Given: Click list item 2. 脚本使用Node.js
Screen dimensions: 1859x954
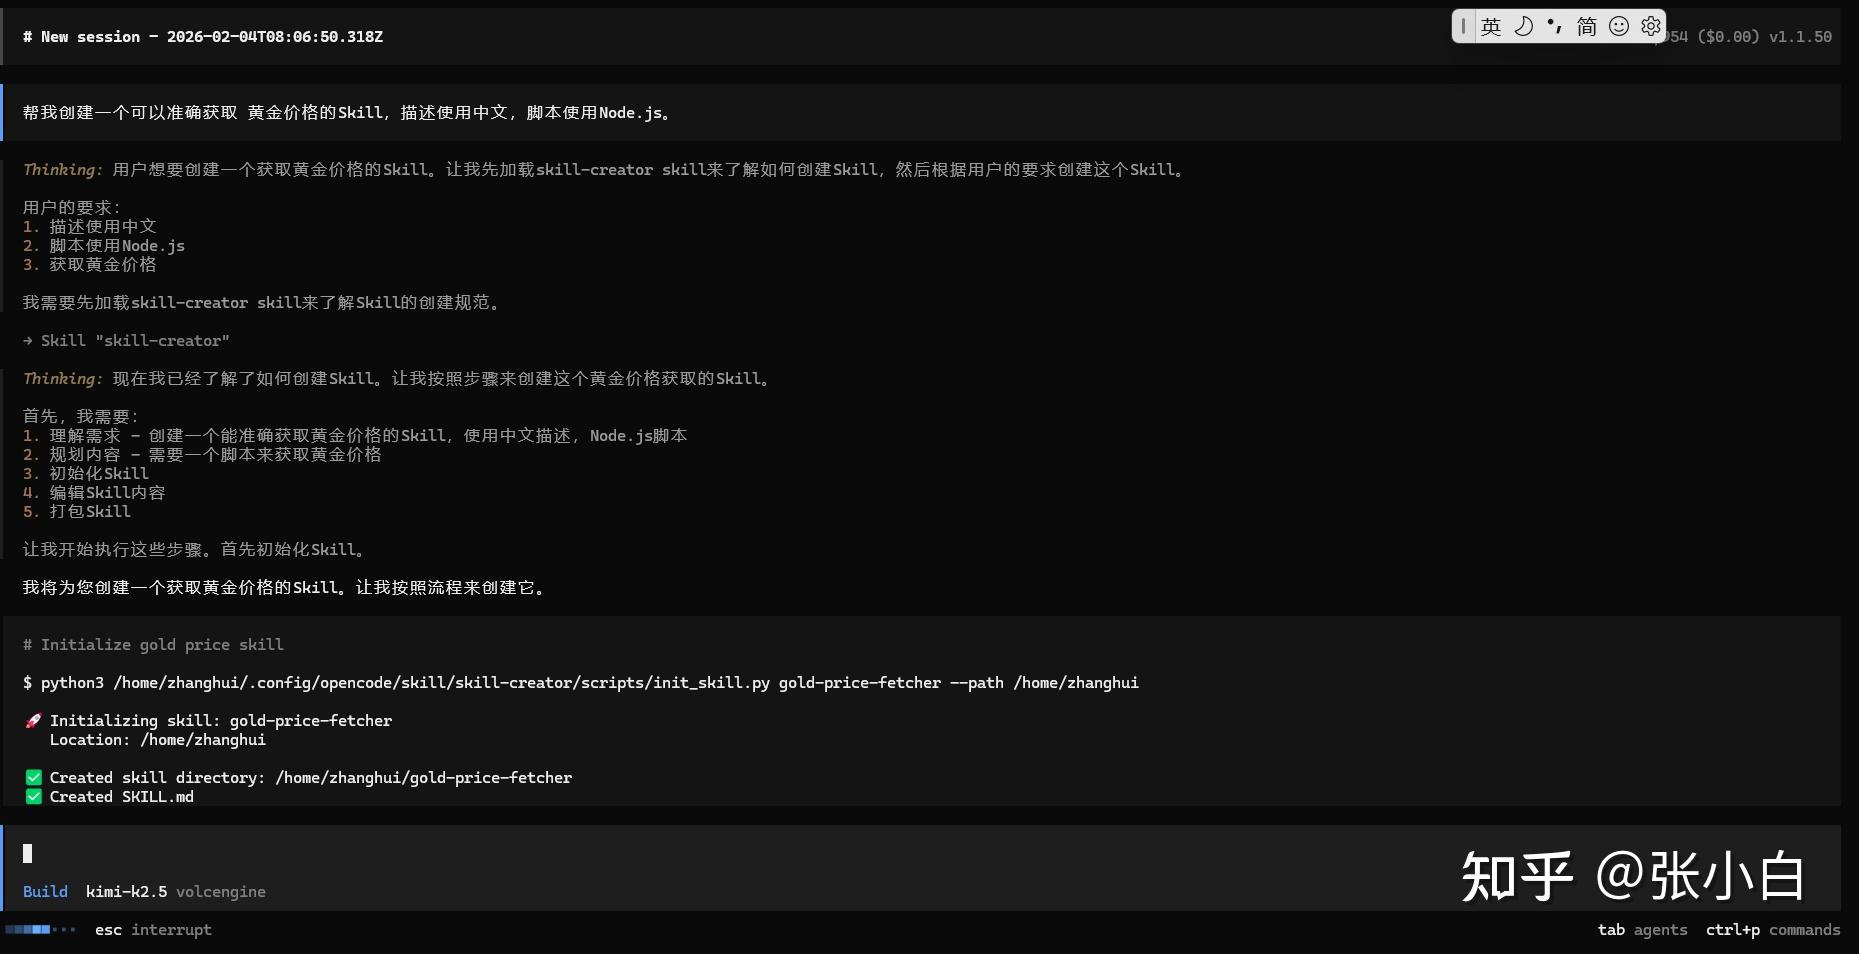Looking at the screenshot, I should click(x=104, y=246).
